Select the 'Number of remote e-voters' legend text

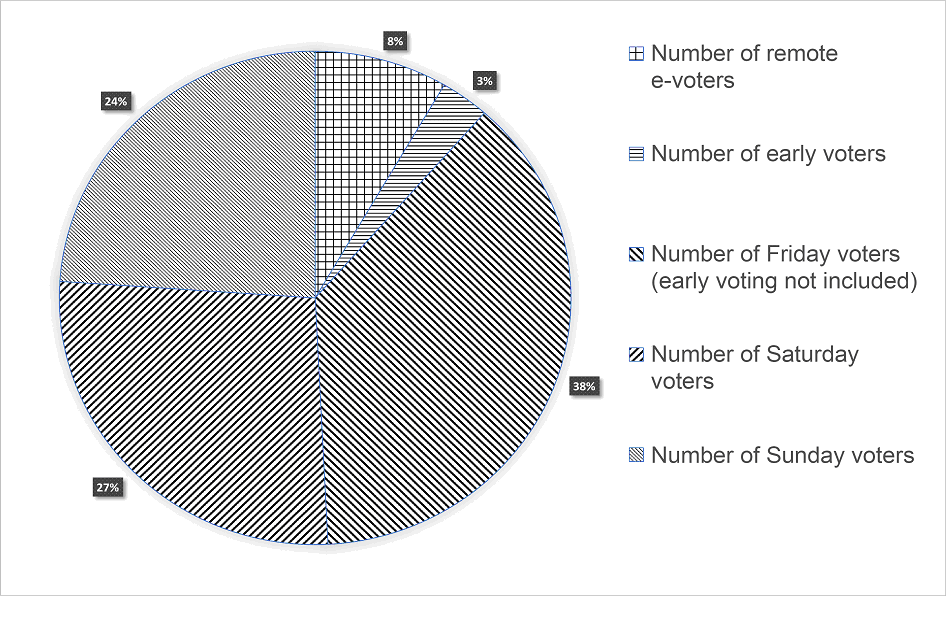click(x=743, y=67)
